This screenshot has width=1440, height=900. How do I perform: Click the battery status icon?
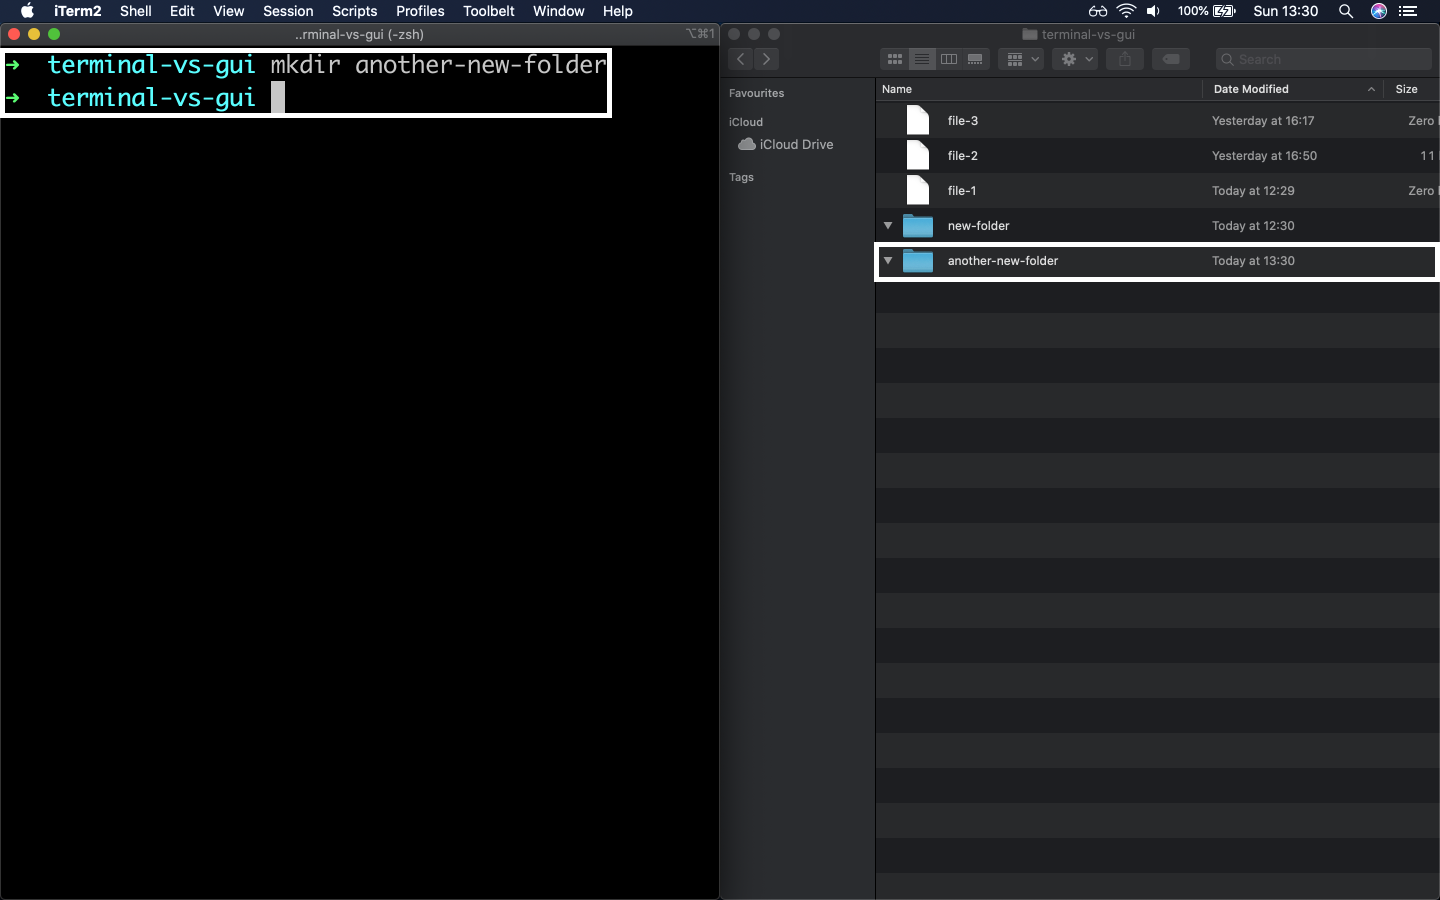click(1224, 11)
